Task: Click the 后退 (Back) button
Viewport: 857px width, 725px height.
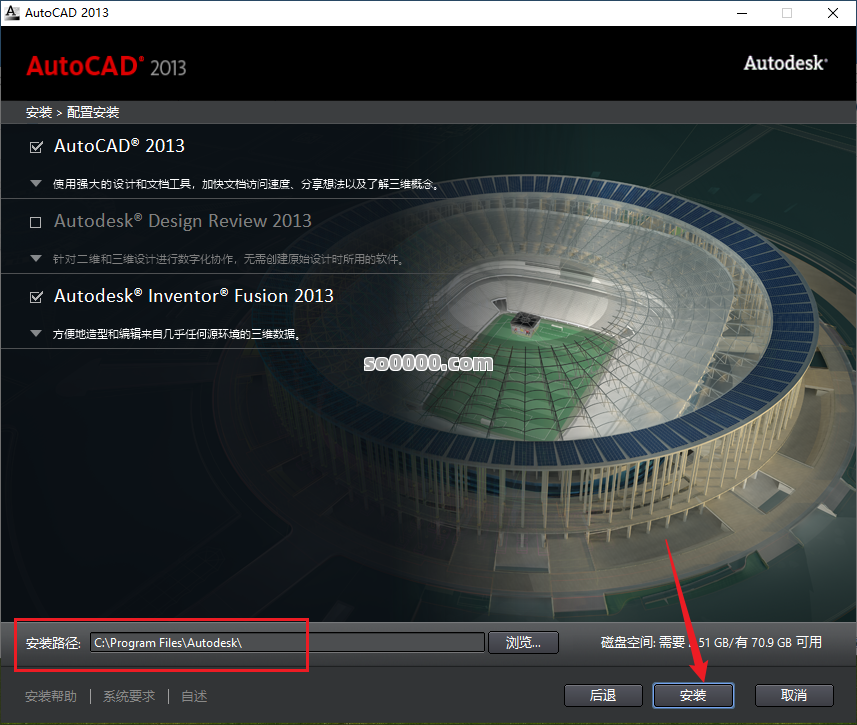Action: [x=603, y=695]
